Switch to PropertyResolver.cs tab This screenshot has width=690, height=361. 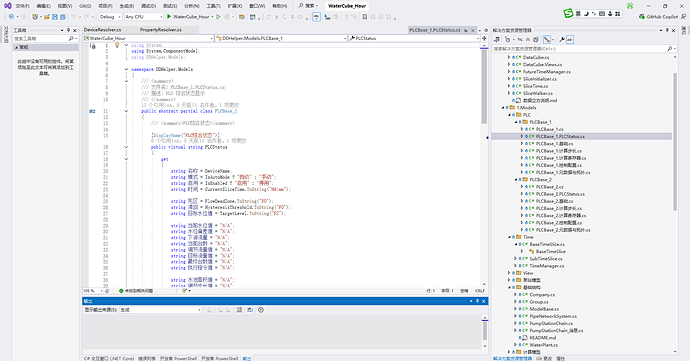161,30
